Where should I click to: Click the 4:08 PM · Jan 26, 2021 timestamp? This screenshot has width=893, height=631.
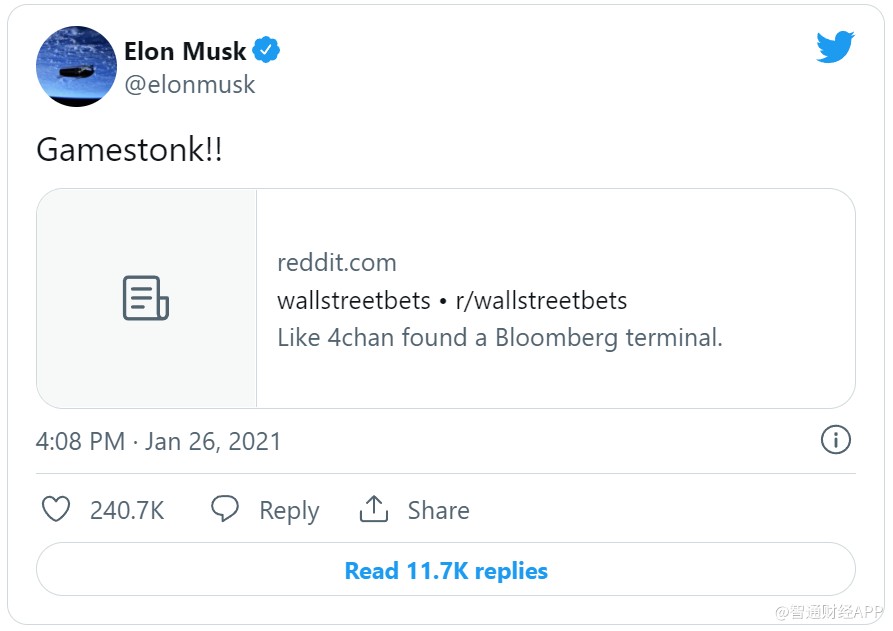159,441
